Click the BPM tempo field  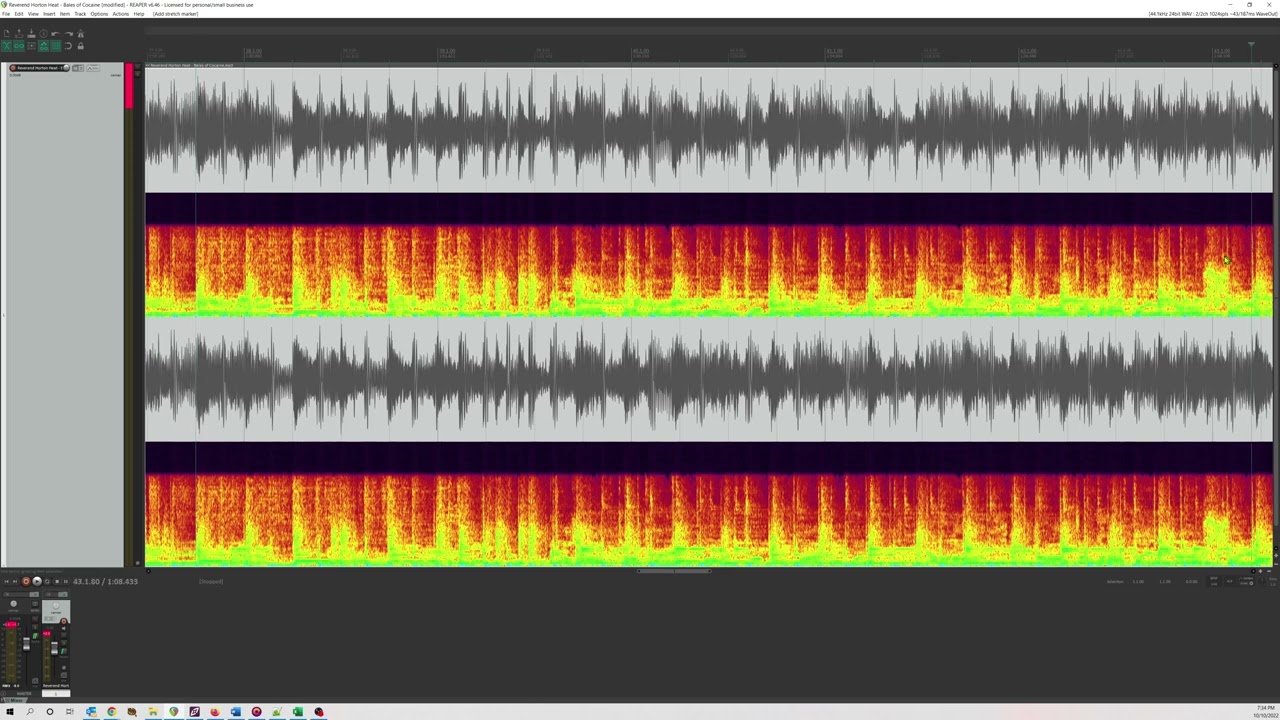(1214, 581)
